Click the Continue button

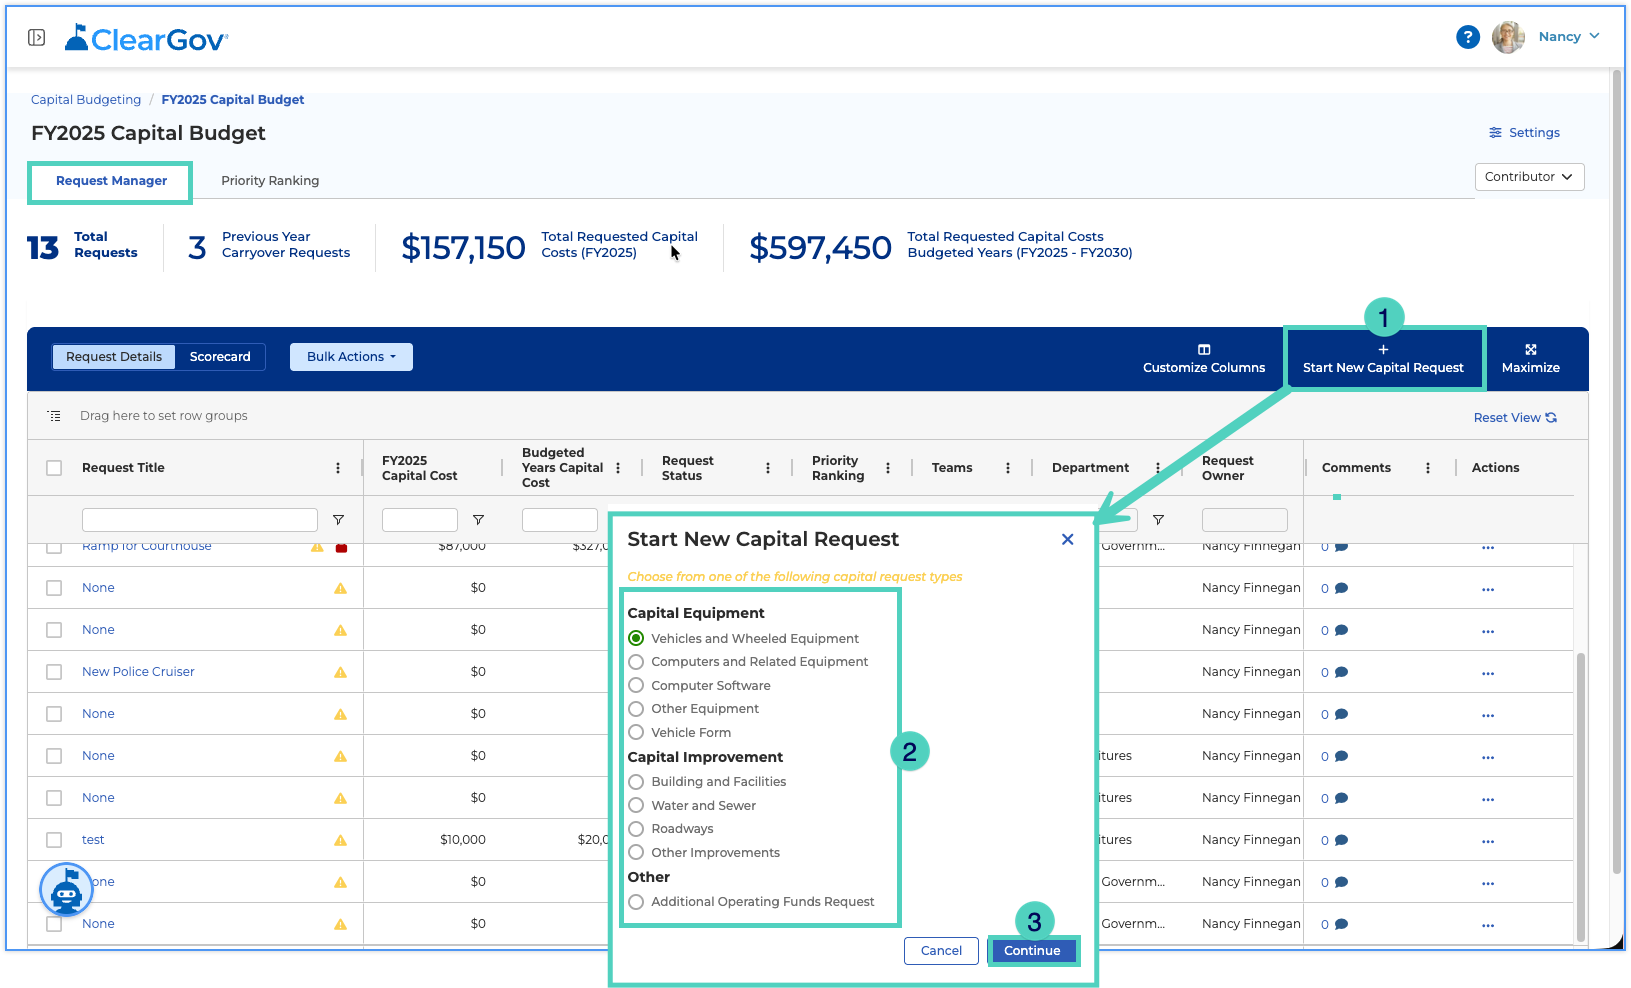coord(1032,951)
